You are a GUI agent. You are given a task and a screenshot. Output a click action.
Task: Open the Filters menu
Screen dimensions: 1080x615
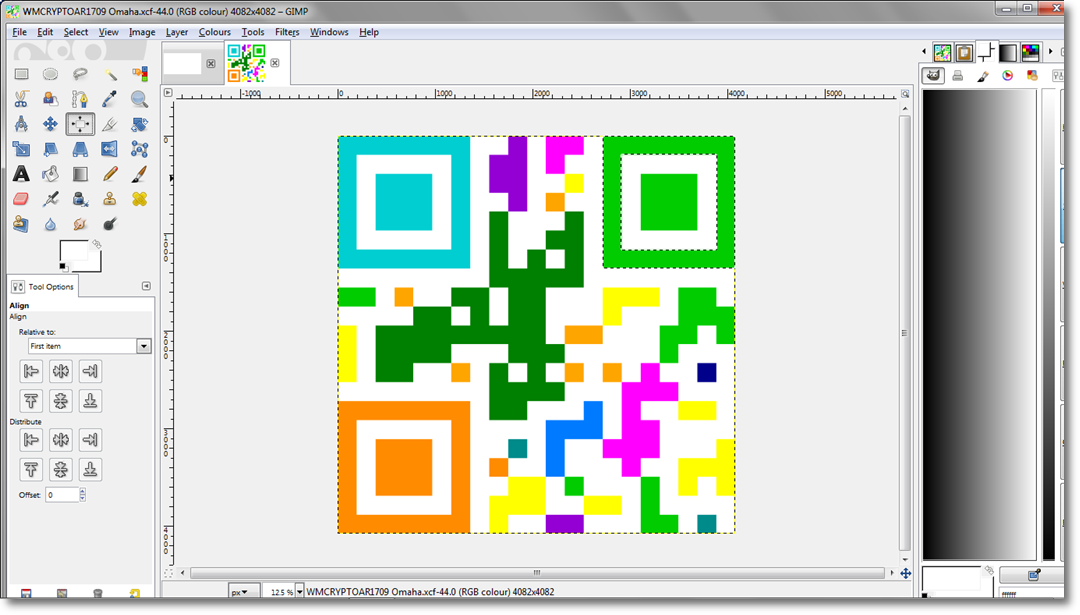[287, 32]
